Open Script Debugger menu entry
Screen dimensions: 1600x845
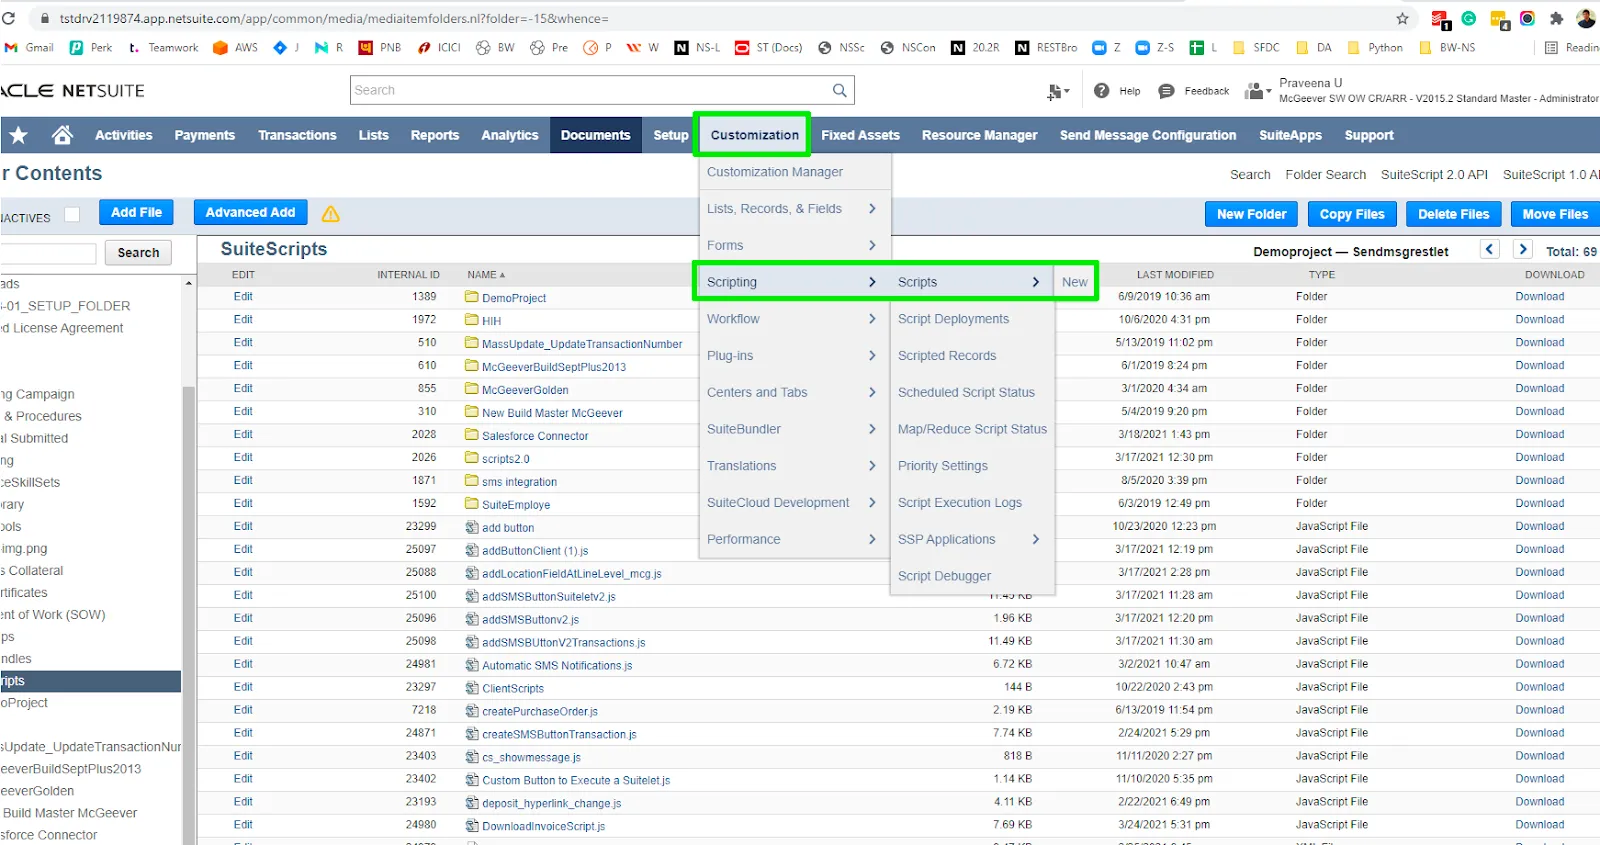[944, 576]
